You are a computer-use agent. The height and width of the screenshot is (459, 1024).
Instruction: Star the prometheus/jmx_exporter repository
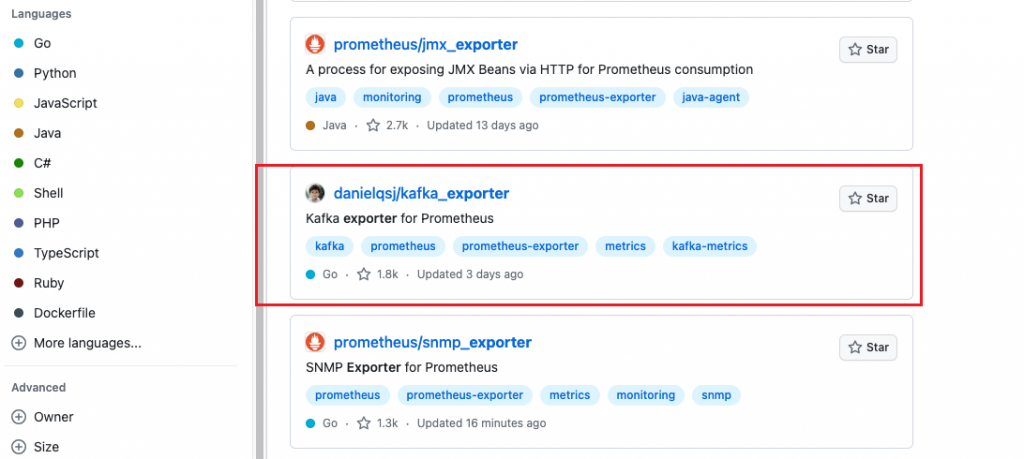(868, 50)
